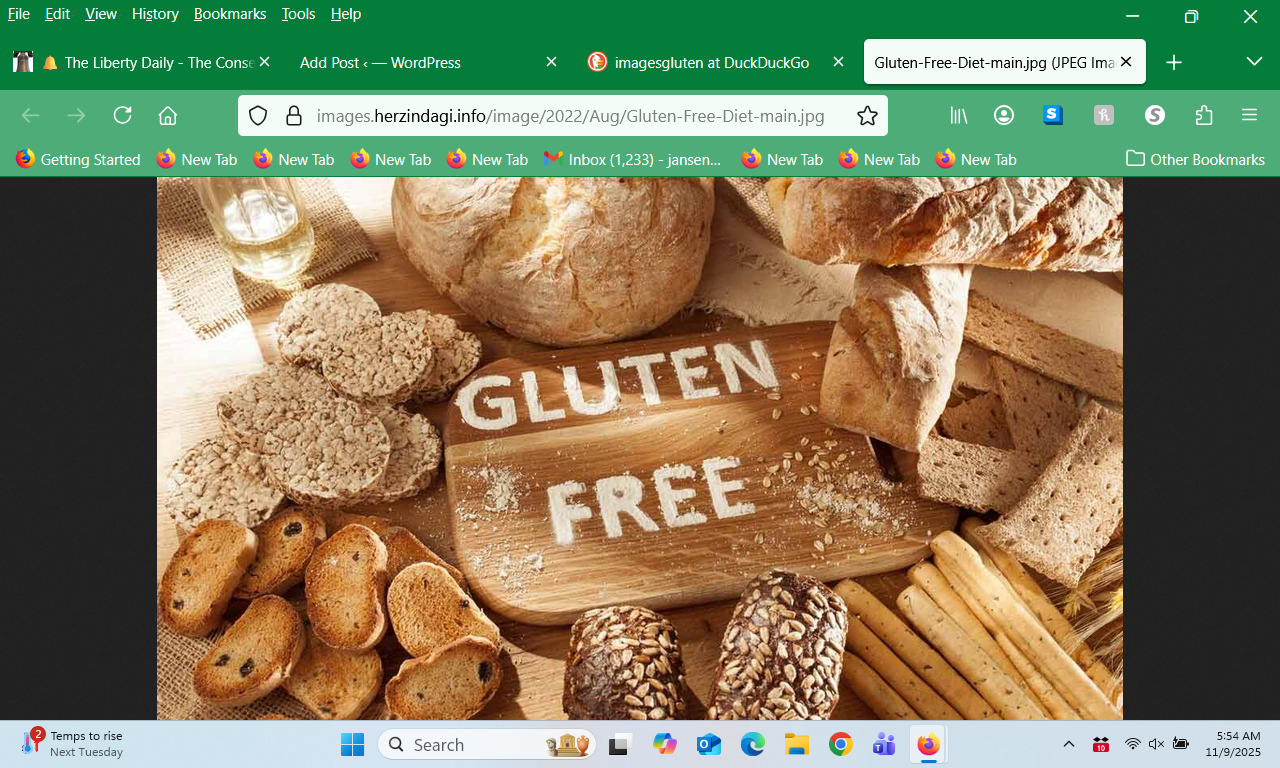Switch to the Add Post WordPress tab
Screen dimensions: 1280x768
pyautogui.click(x=380, y=62)
